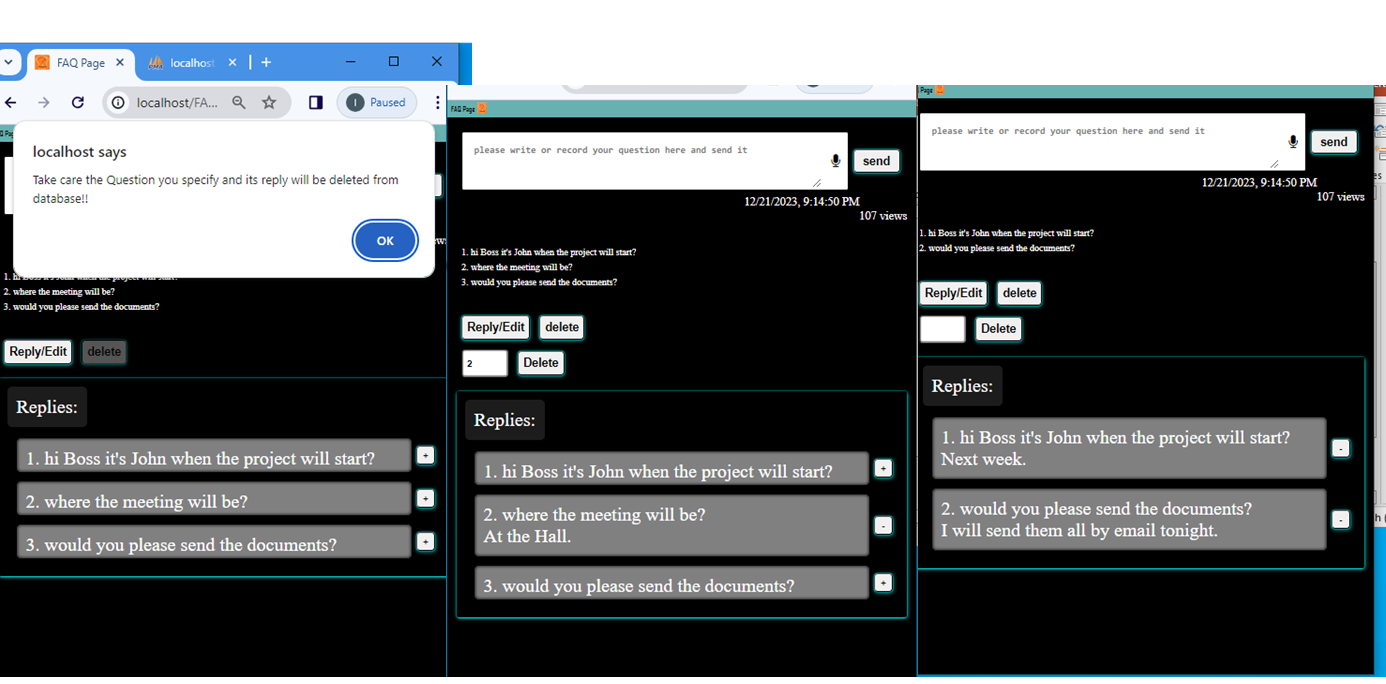Screen dimensions: 1386x684
Task: Open the Chrome side panel icon
Action: point(315,102)
